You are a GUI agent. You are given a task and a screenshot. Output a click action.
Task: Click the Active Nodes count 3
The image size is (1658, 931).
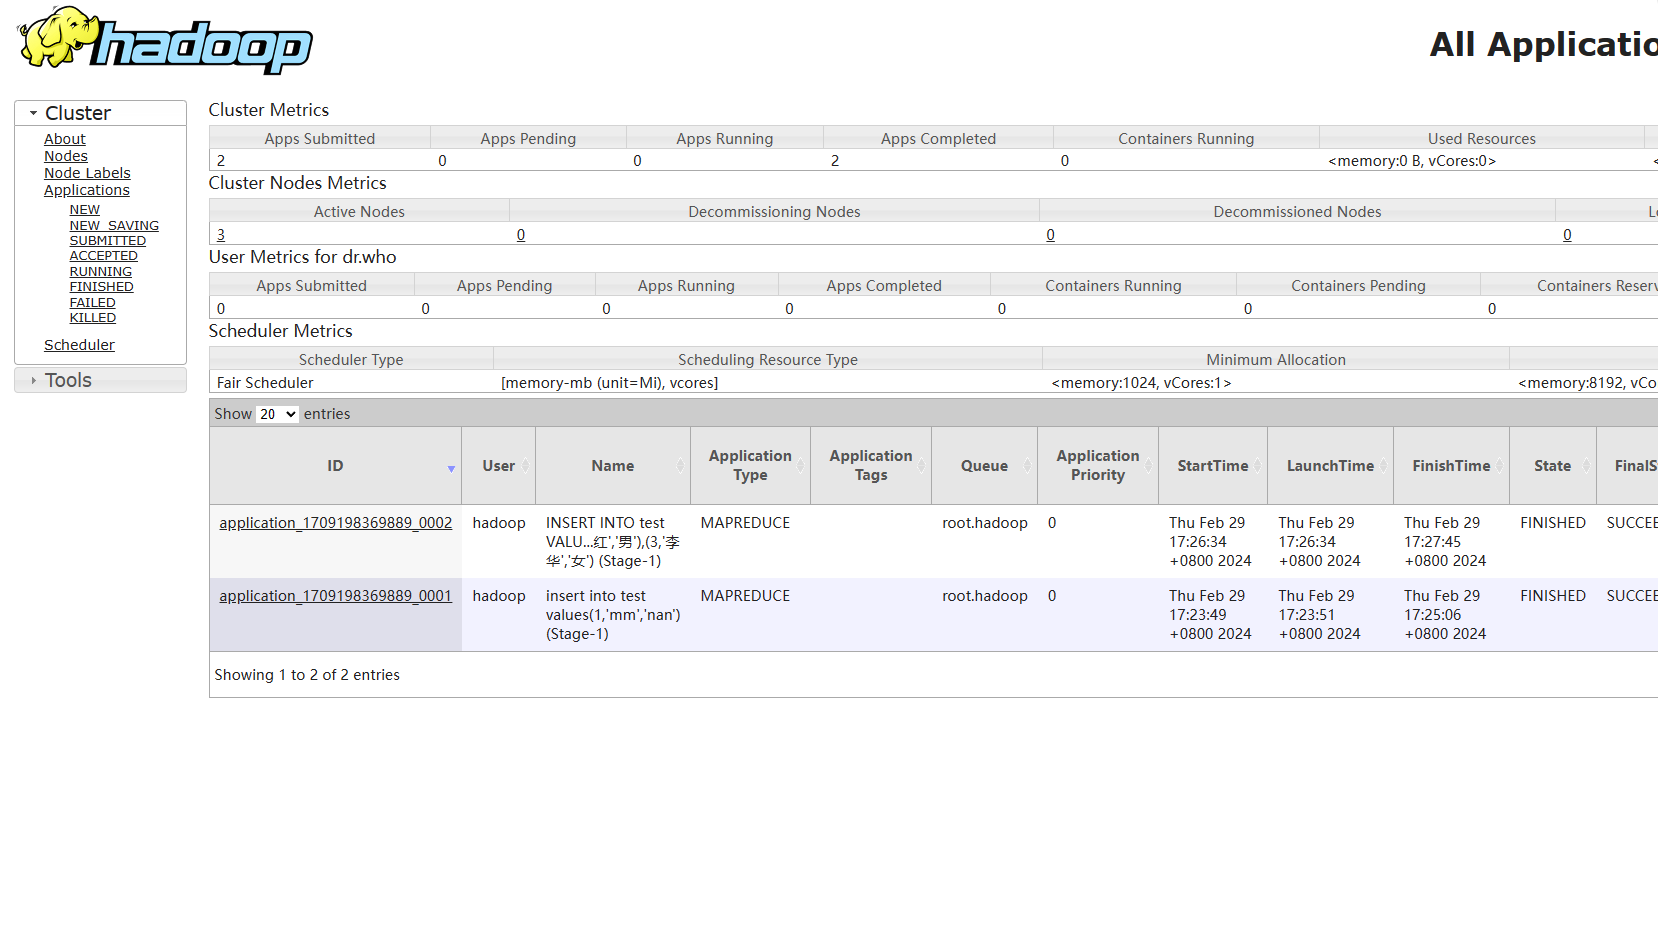[221, 235]
